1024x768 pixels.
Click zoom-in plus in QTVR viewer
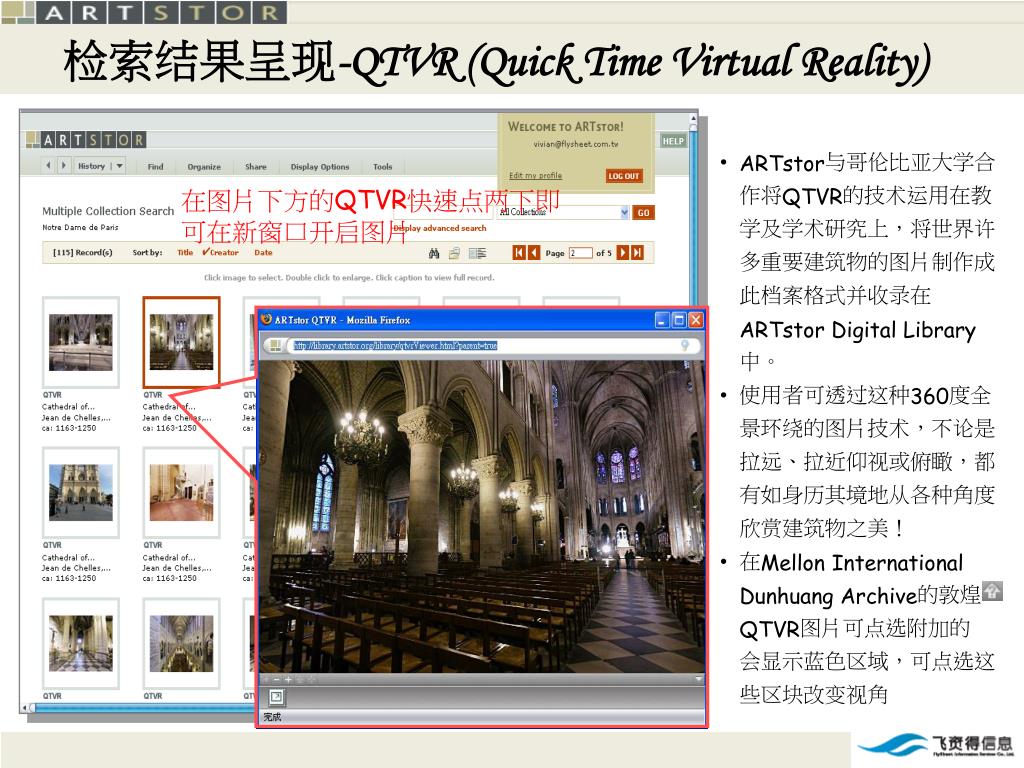pos(287,679)
